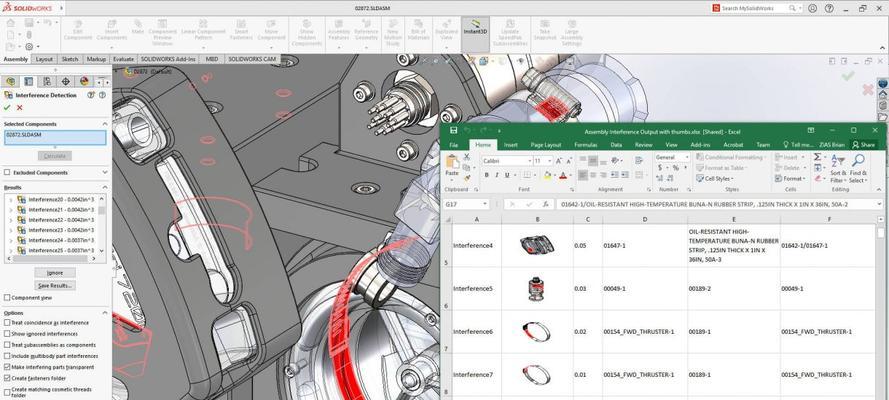Click the Excel Format Painter icon

click(467, 177)
